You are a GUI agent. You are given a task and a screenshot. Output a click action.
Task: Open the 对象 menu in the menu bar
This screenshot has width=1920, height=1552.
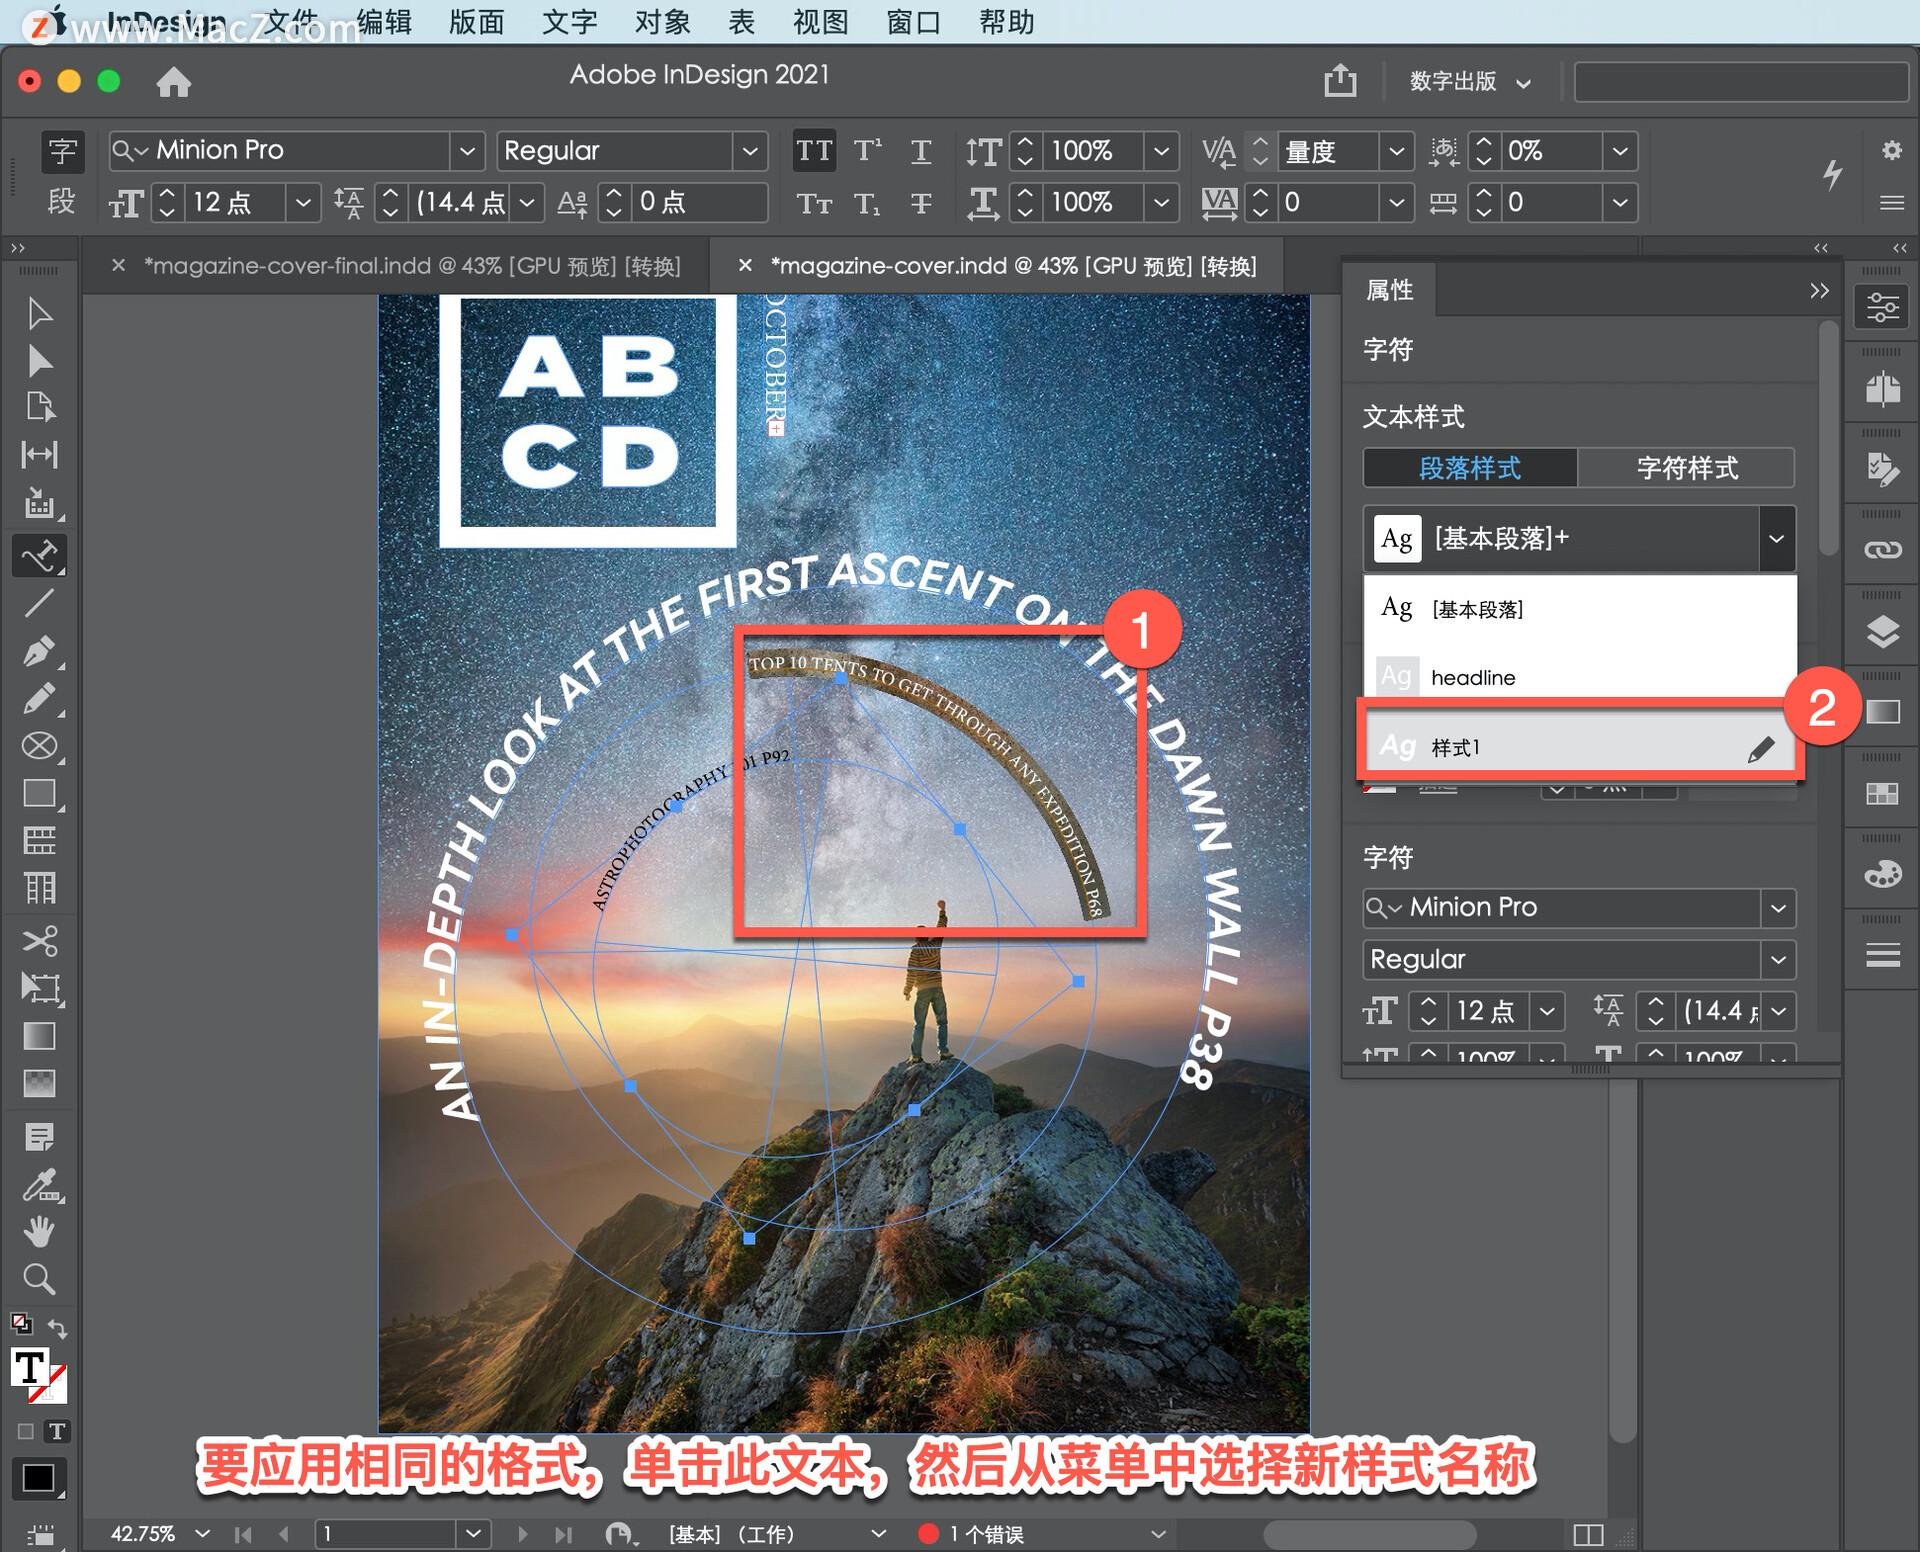click(x=660, y=22)
